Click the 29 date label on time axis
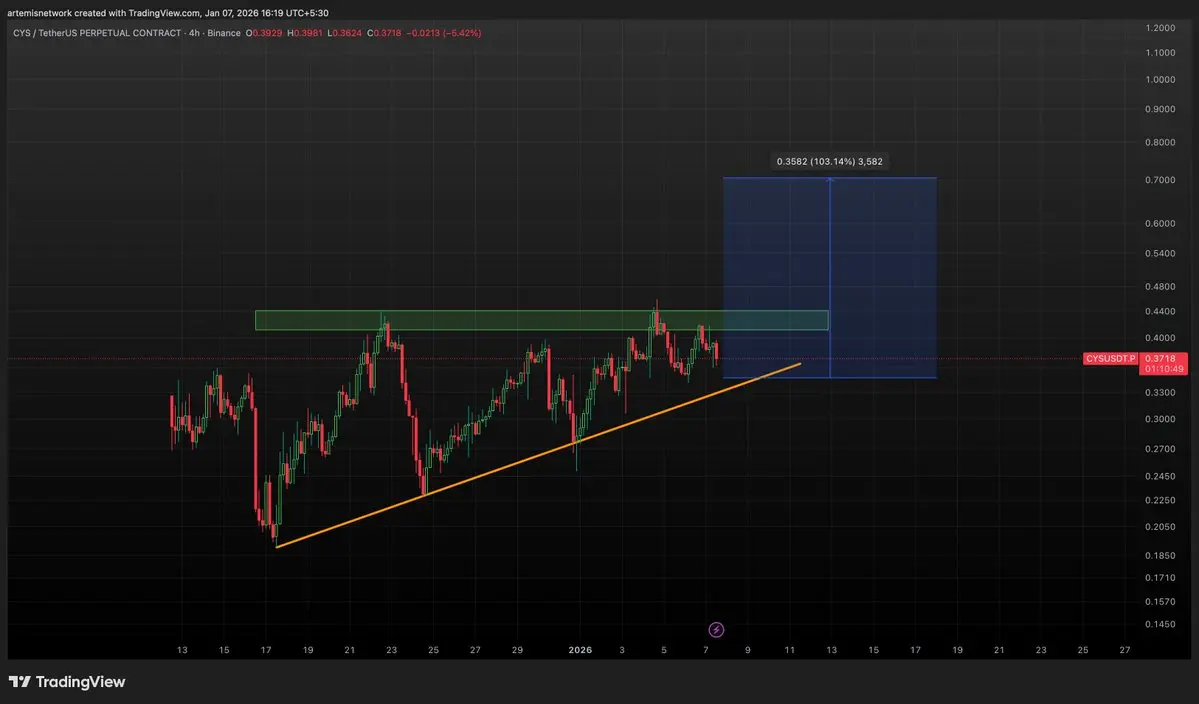The height and width of the screenshot is (704, 1199). click(517, 650)
